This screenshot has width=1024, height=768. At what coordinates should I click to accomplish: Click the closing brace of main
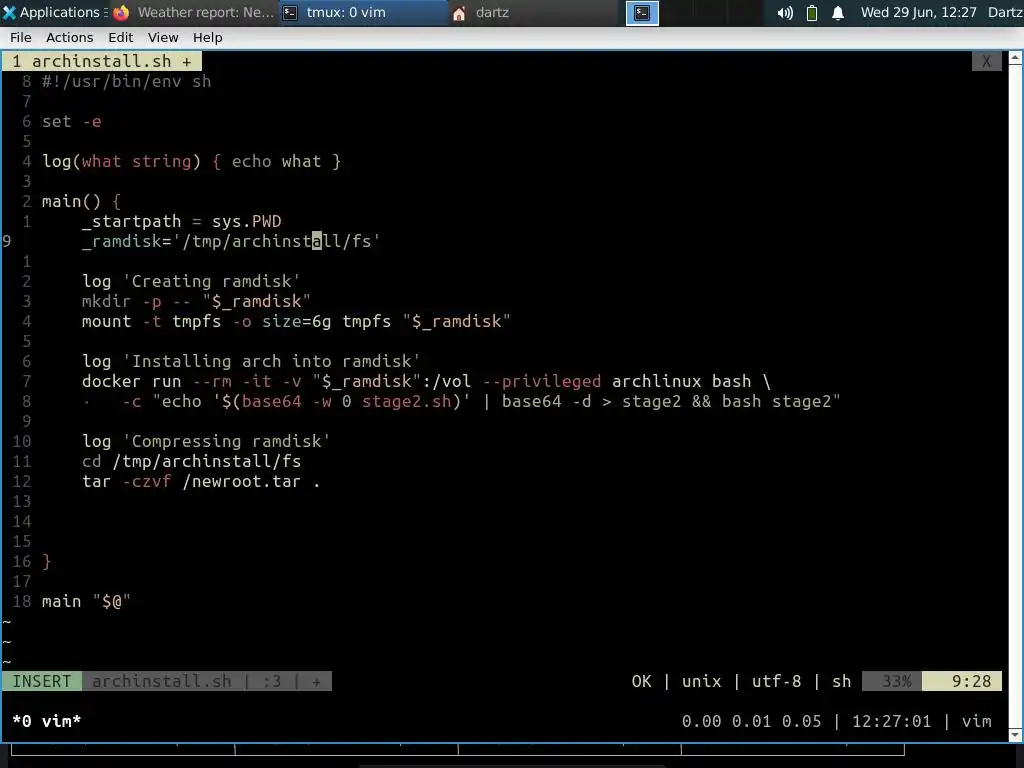(46, 562)
